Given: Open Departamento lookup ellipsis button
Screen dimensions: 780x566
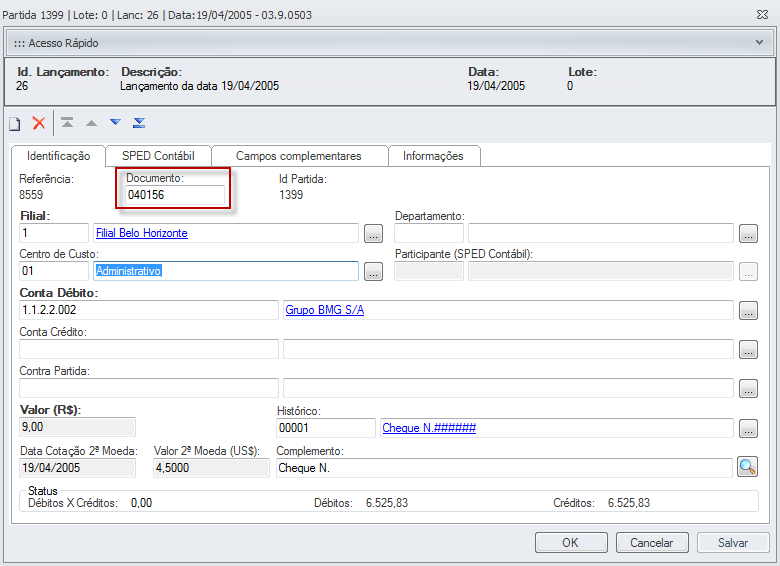Looking at the screenshot, I should click(748, 233).
